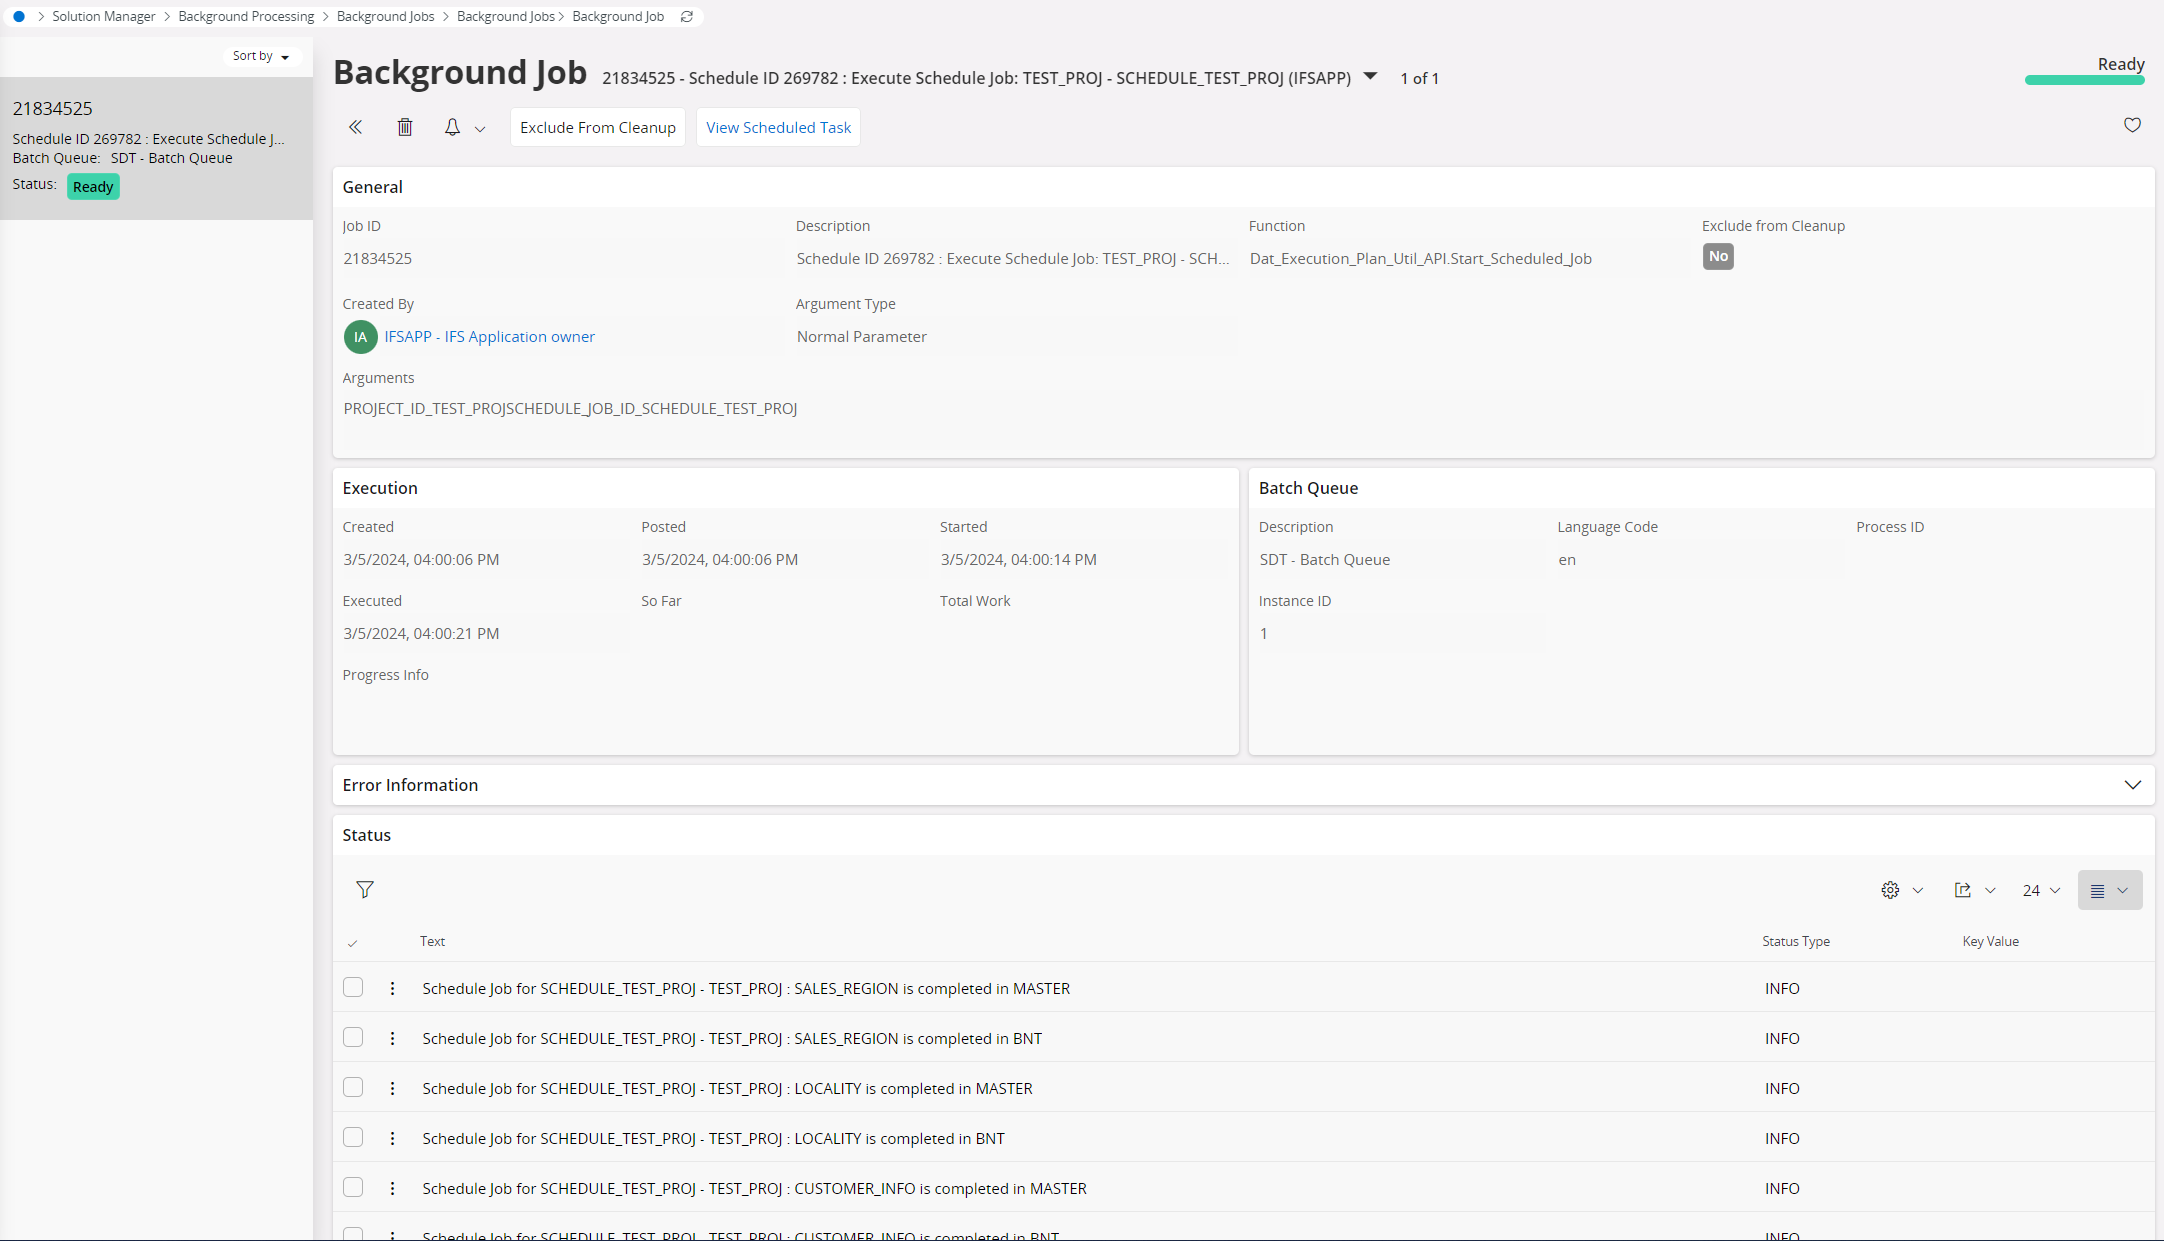Click the double-chevron collapse list icon
The image size is (2164, 1241).
(355, 127)
